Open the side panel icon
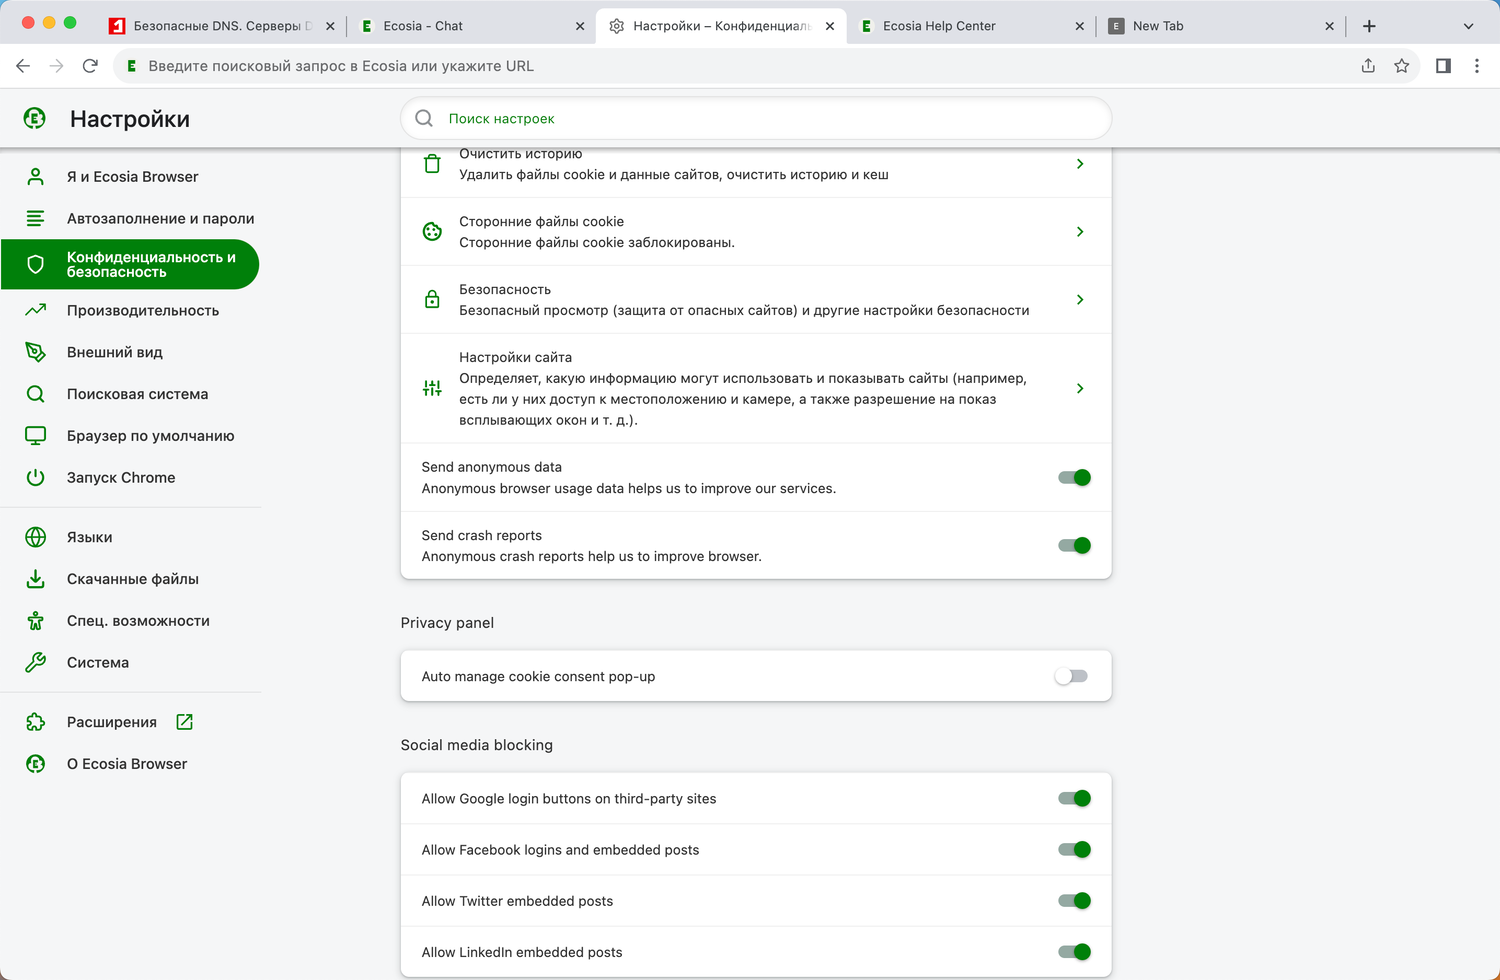The width and height of the screenshot is (1500, 980). click(1443, 66)
